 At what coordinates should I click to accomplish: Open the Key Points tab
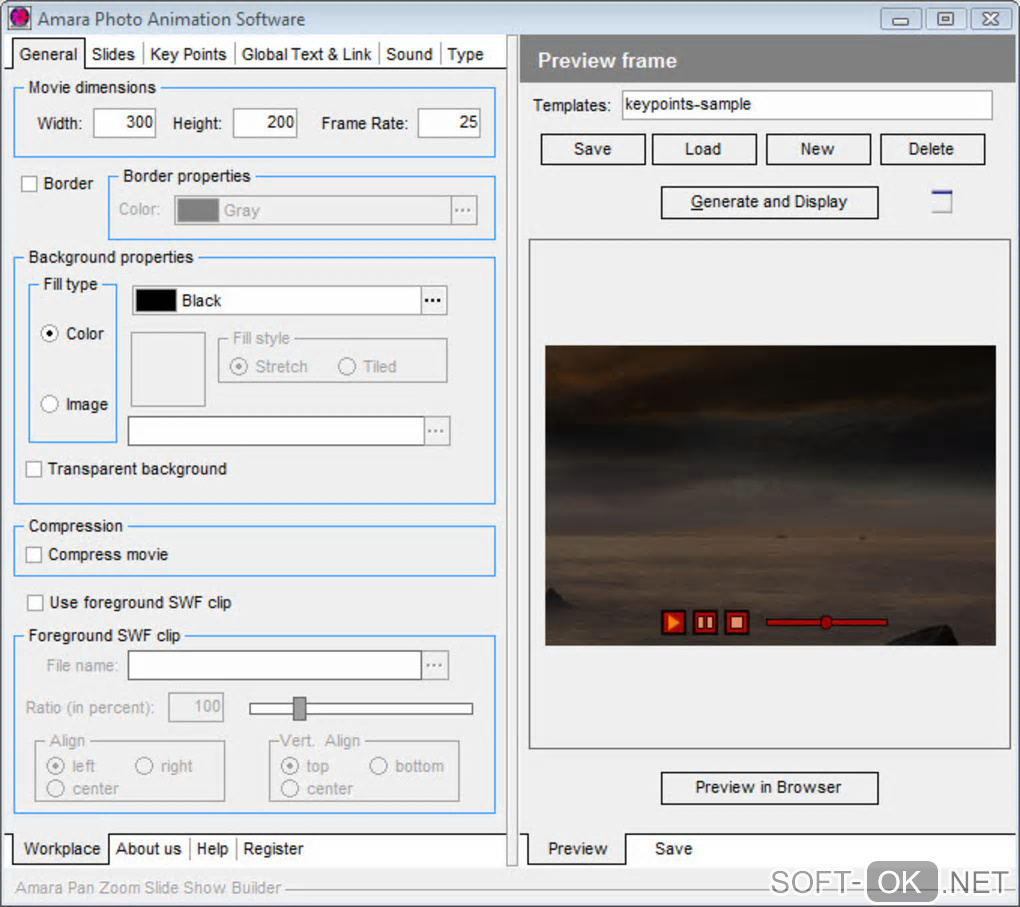click(188, 55)
